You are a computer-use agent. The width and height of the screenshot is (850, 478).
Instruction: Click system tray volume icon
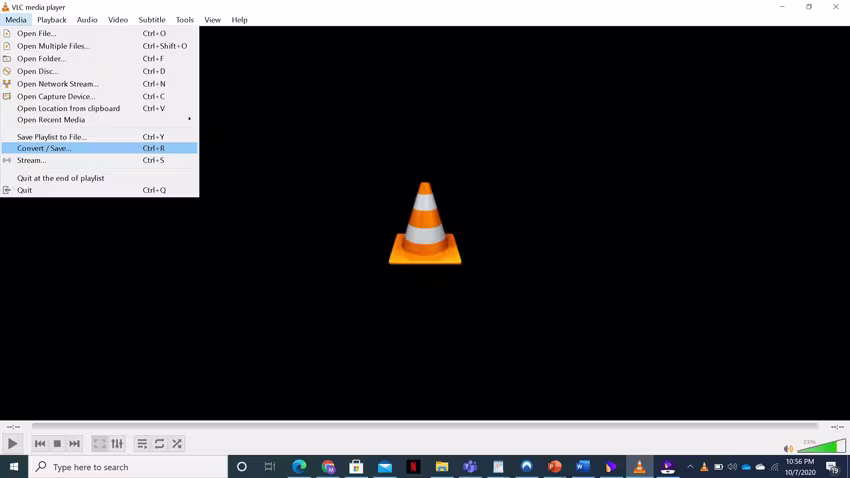coord(732,467)
